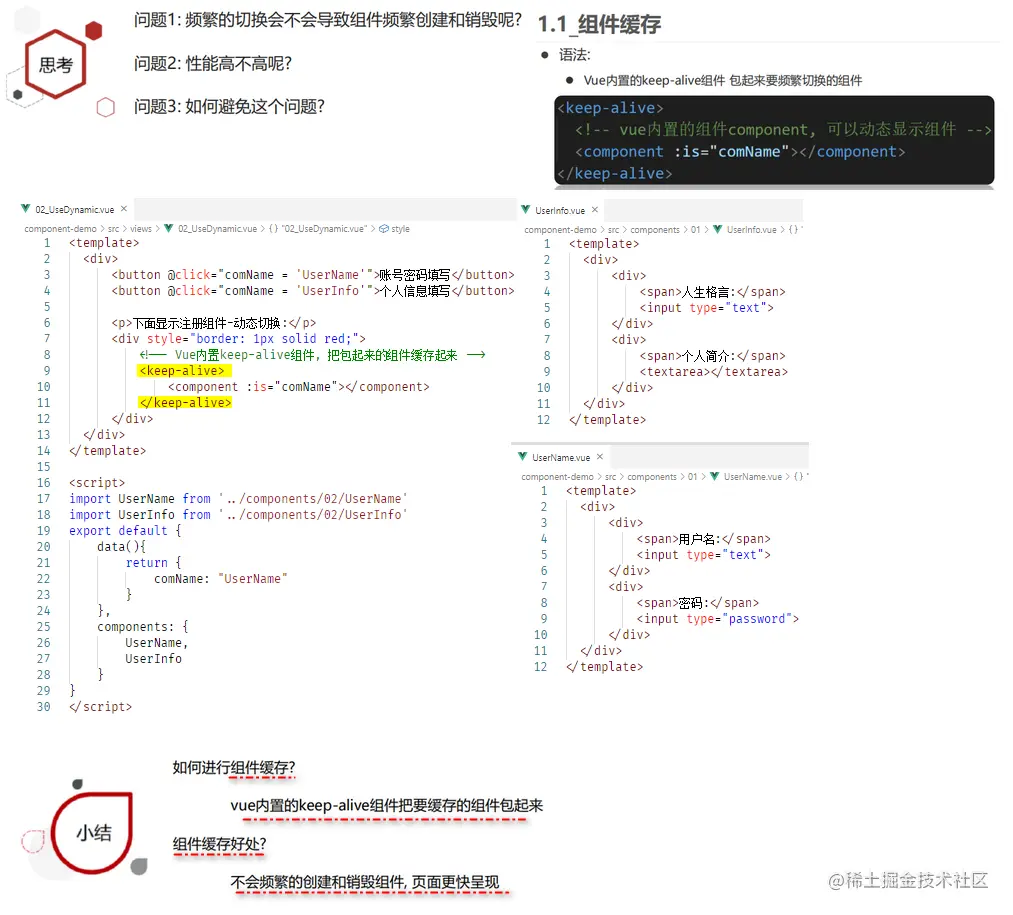Click the green comment about keep-alive组件
Screen dimensions: 1013x915
312,354
